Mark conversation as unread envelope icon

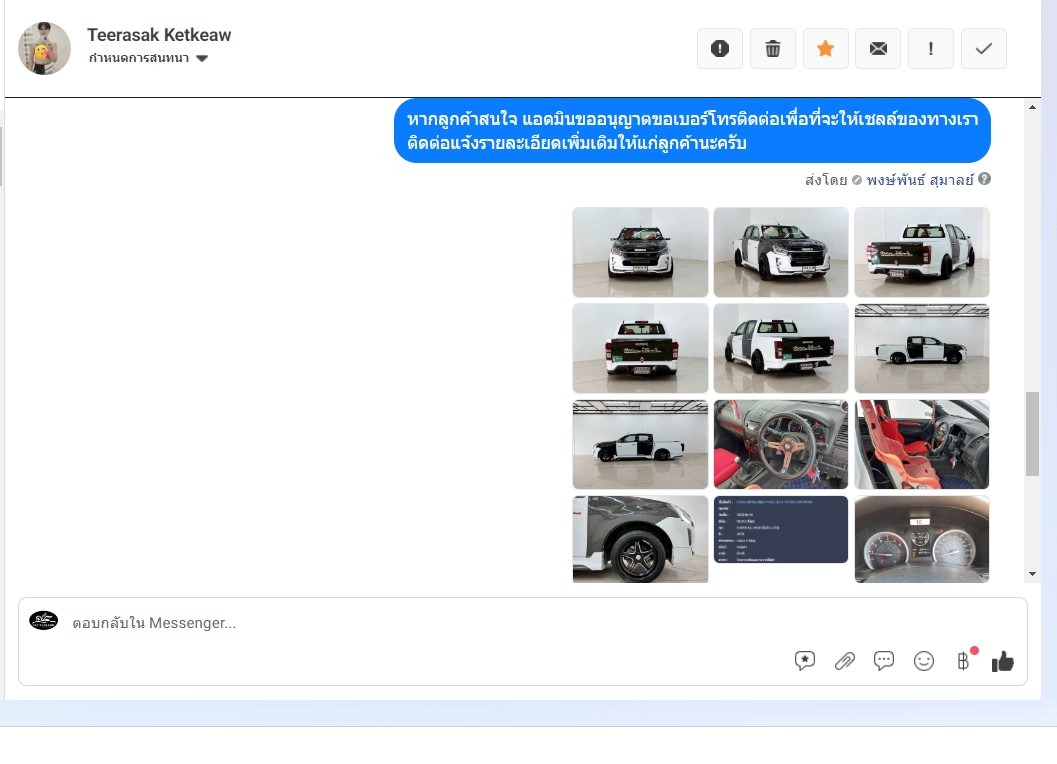coord(878,49)
